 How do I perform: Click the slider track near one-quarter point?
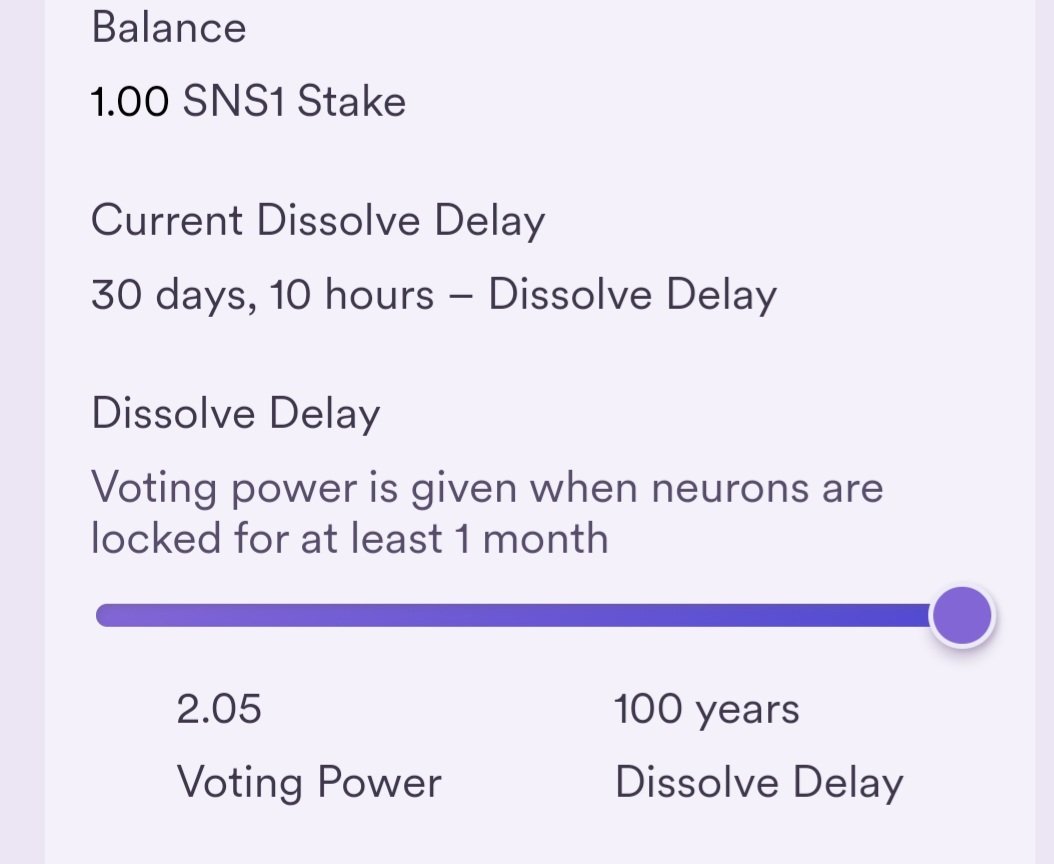click(x=305, y=615)
